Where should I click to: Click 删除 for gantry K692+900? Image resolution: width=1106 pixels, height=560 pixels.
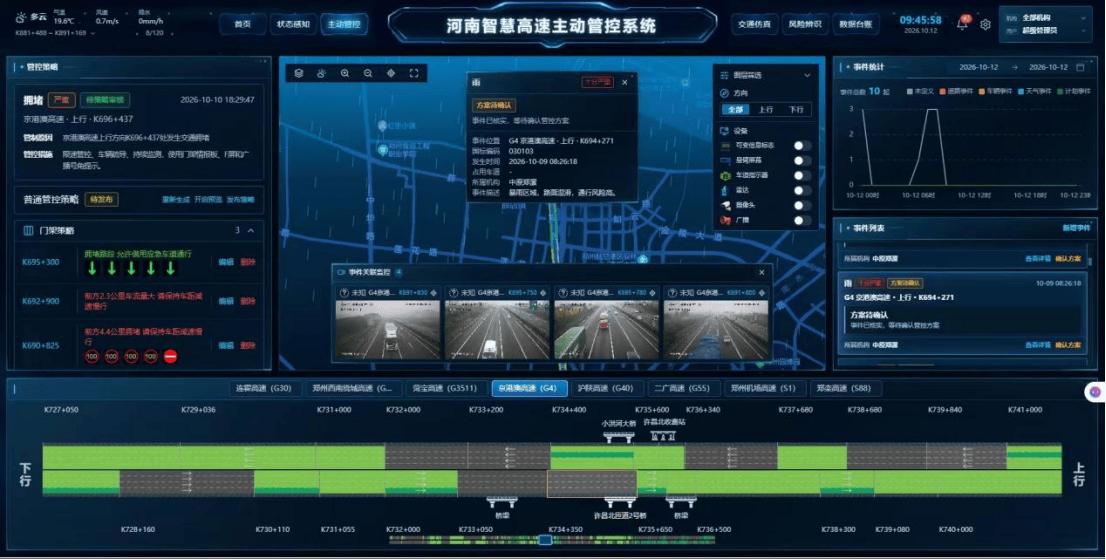click(x=248, y=301)
